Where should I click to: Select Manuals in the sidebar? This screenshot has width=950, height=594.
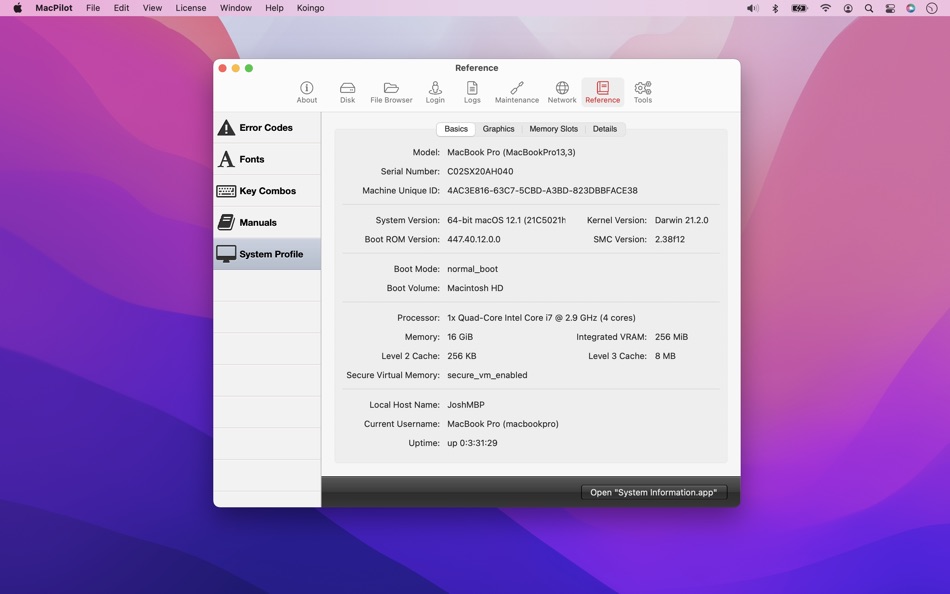click(267, 222)
